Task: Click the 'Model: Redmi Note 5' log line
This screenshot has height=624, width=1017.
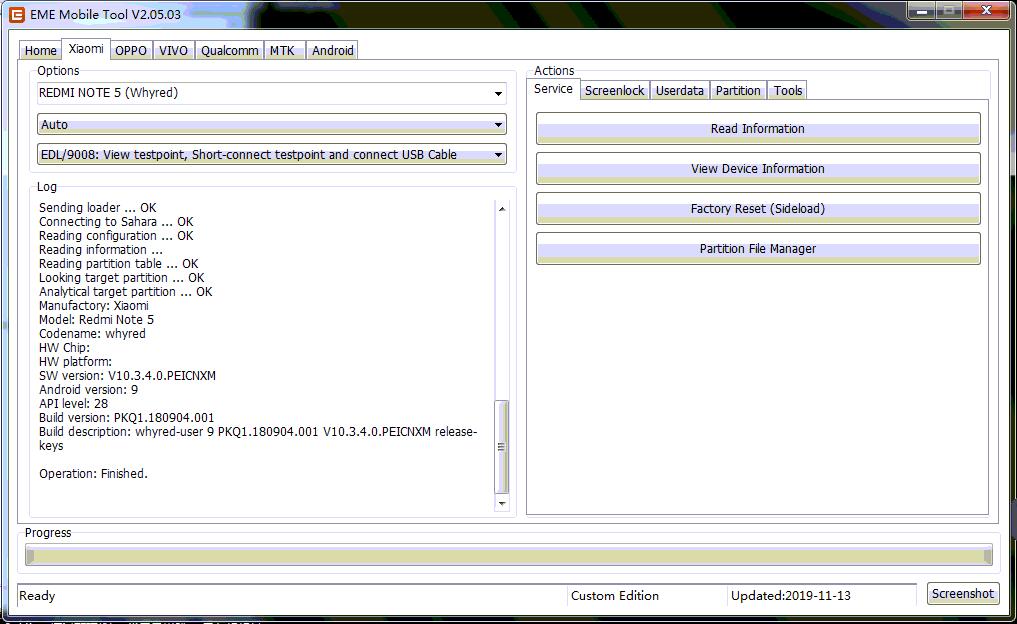Action: (x=96, y=320)
